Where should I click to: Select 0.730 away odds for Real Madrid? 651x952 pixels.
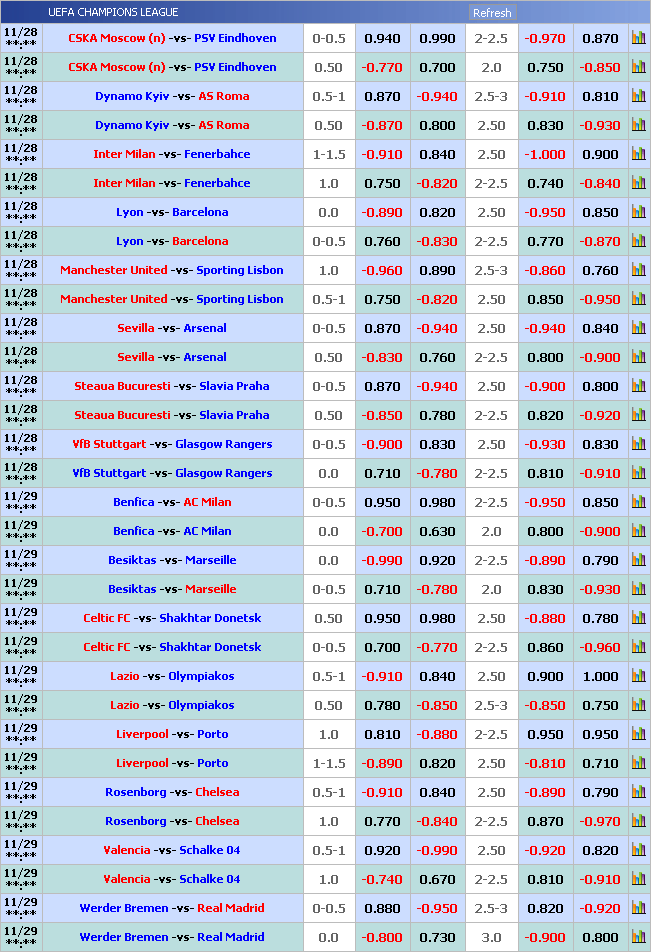pos(437,937)
